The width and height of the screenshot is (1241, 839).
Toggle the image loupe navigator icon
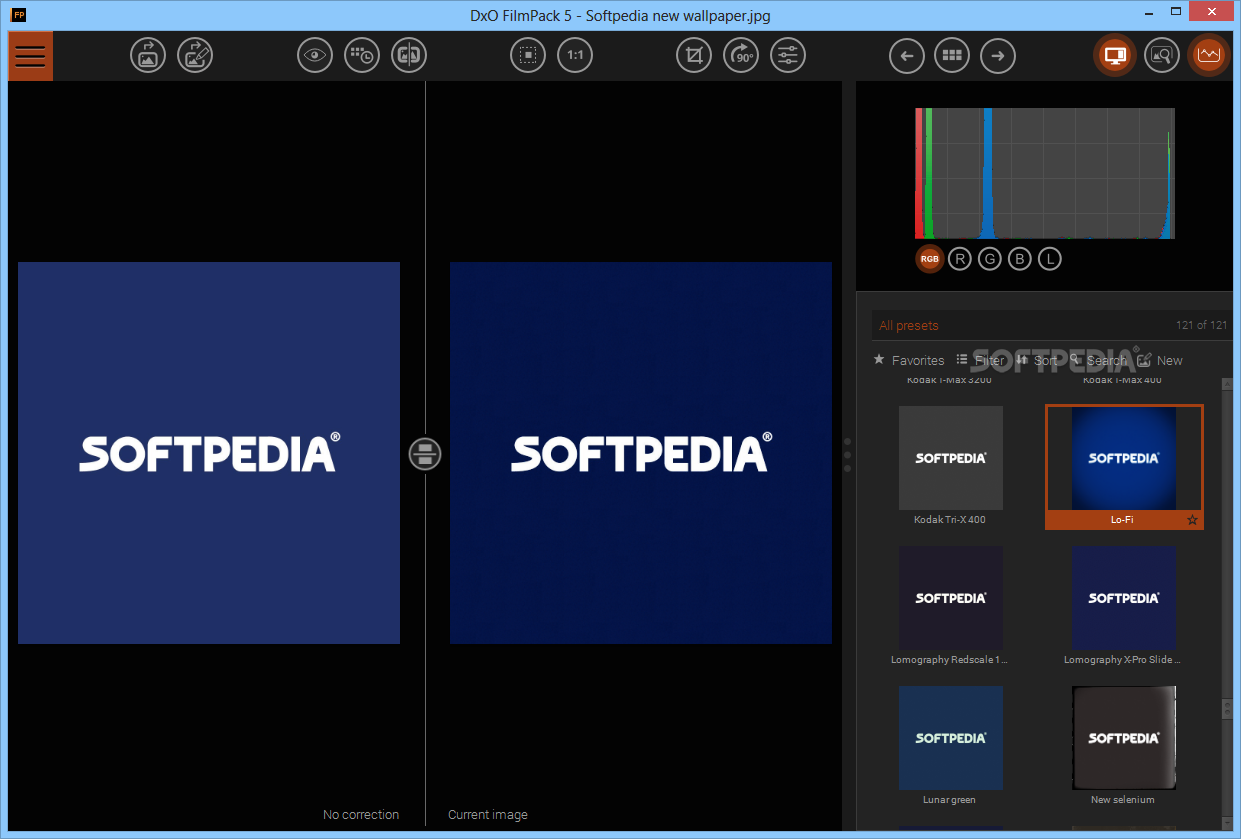click(1162, 55)
